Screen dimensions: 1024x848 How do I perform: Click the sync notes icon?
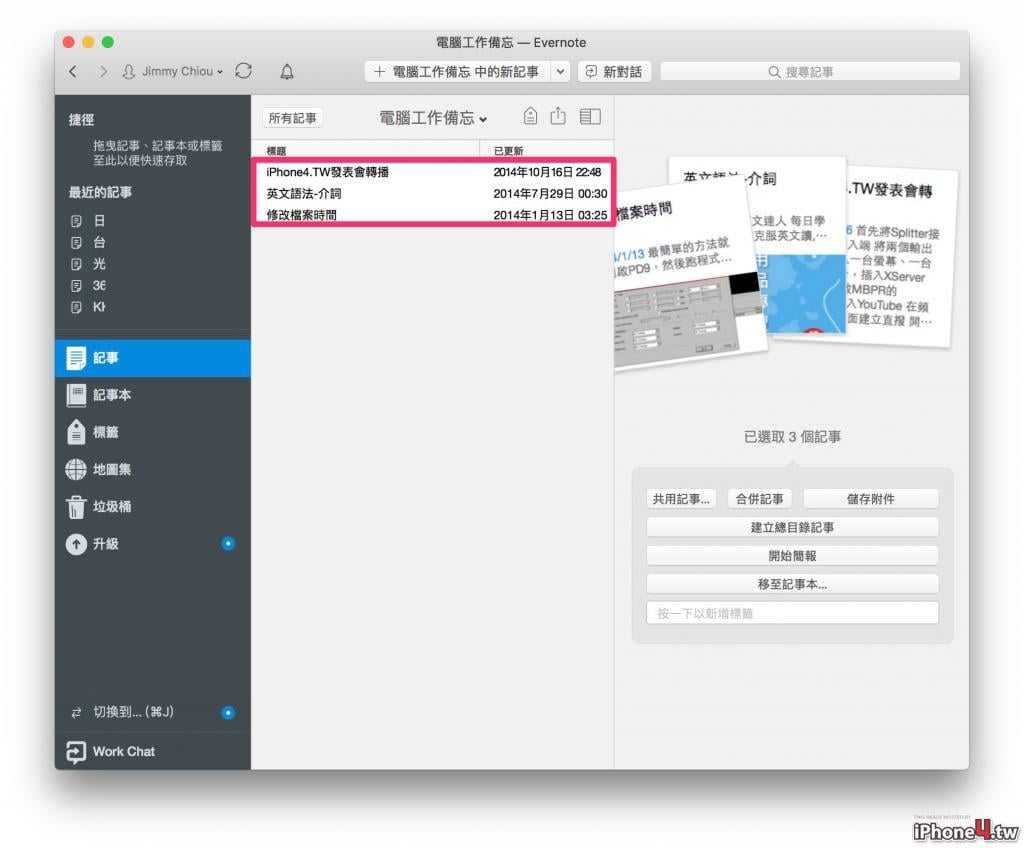click(244, 71)
